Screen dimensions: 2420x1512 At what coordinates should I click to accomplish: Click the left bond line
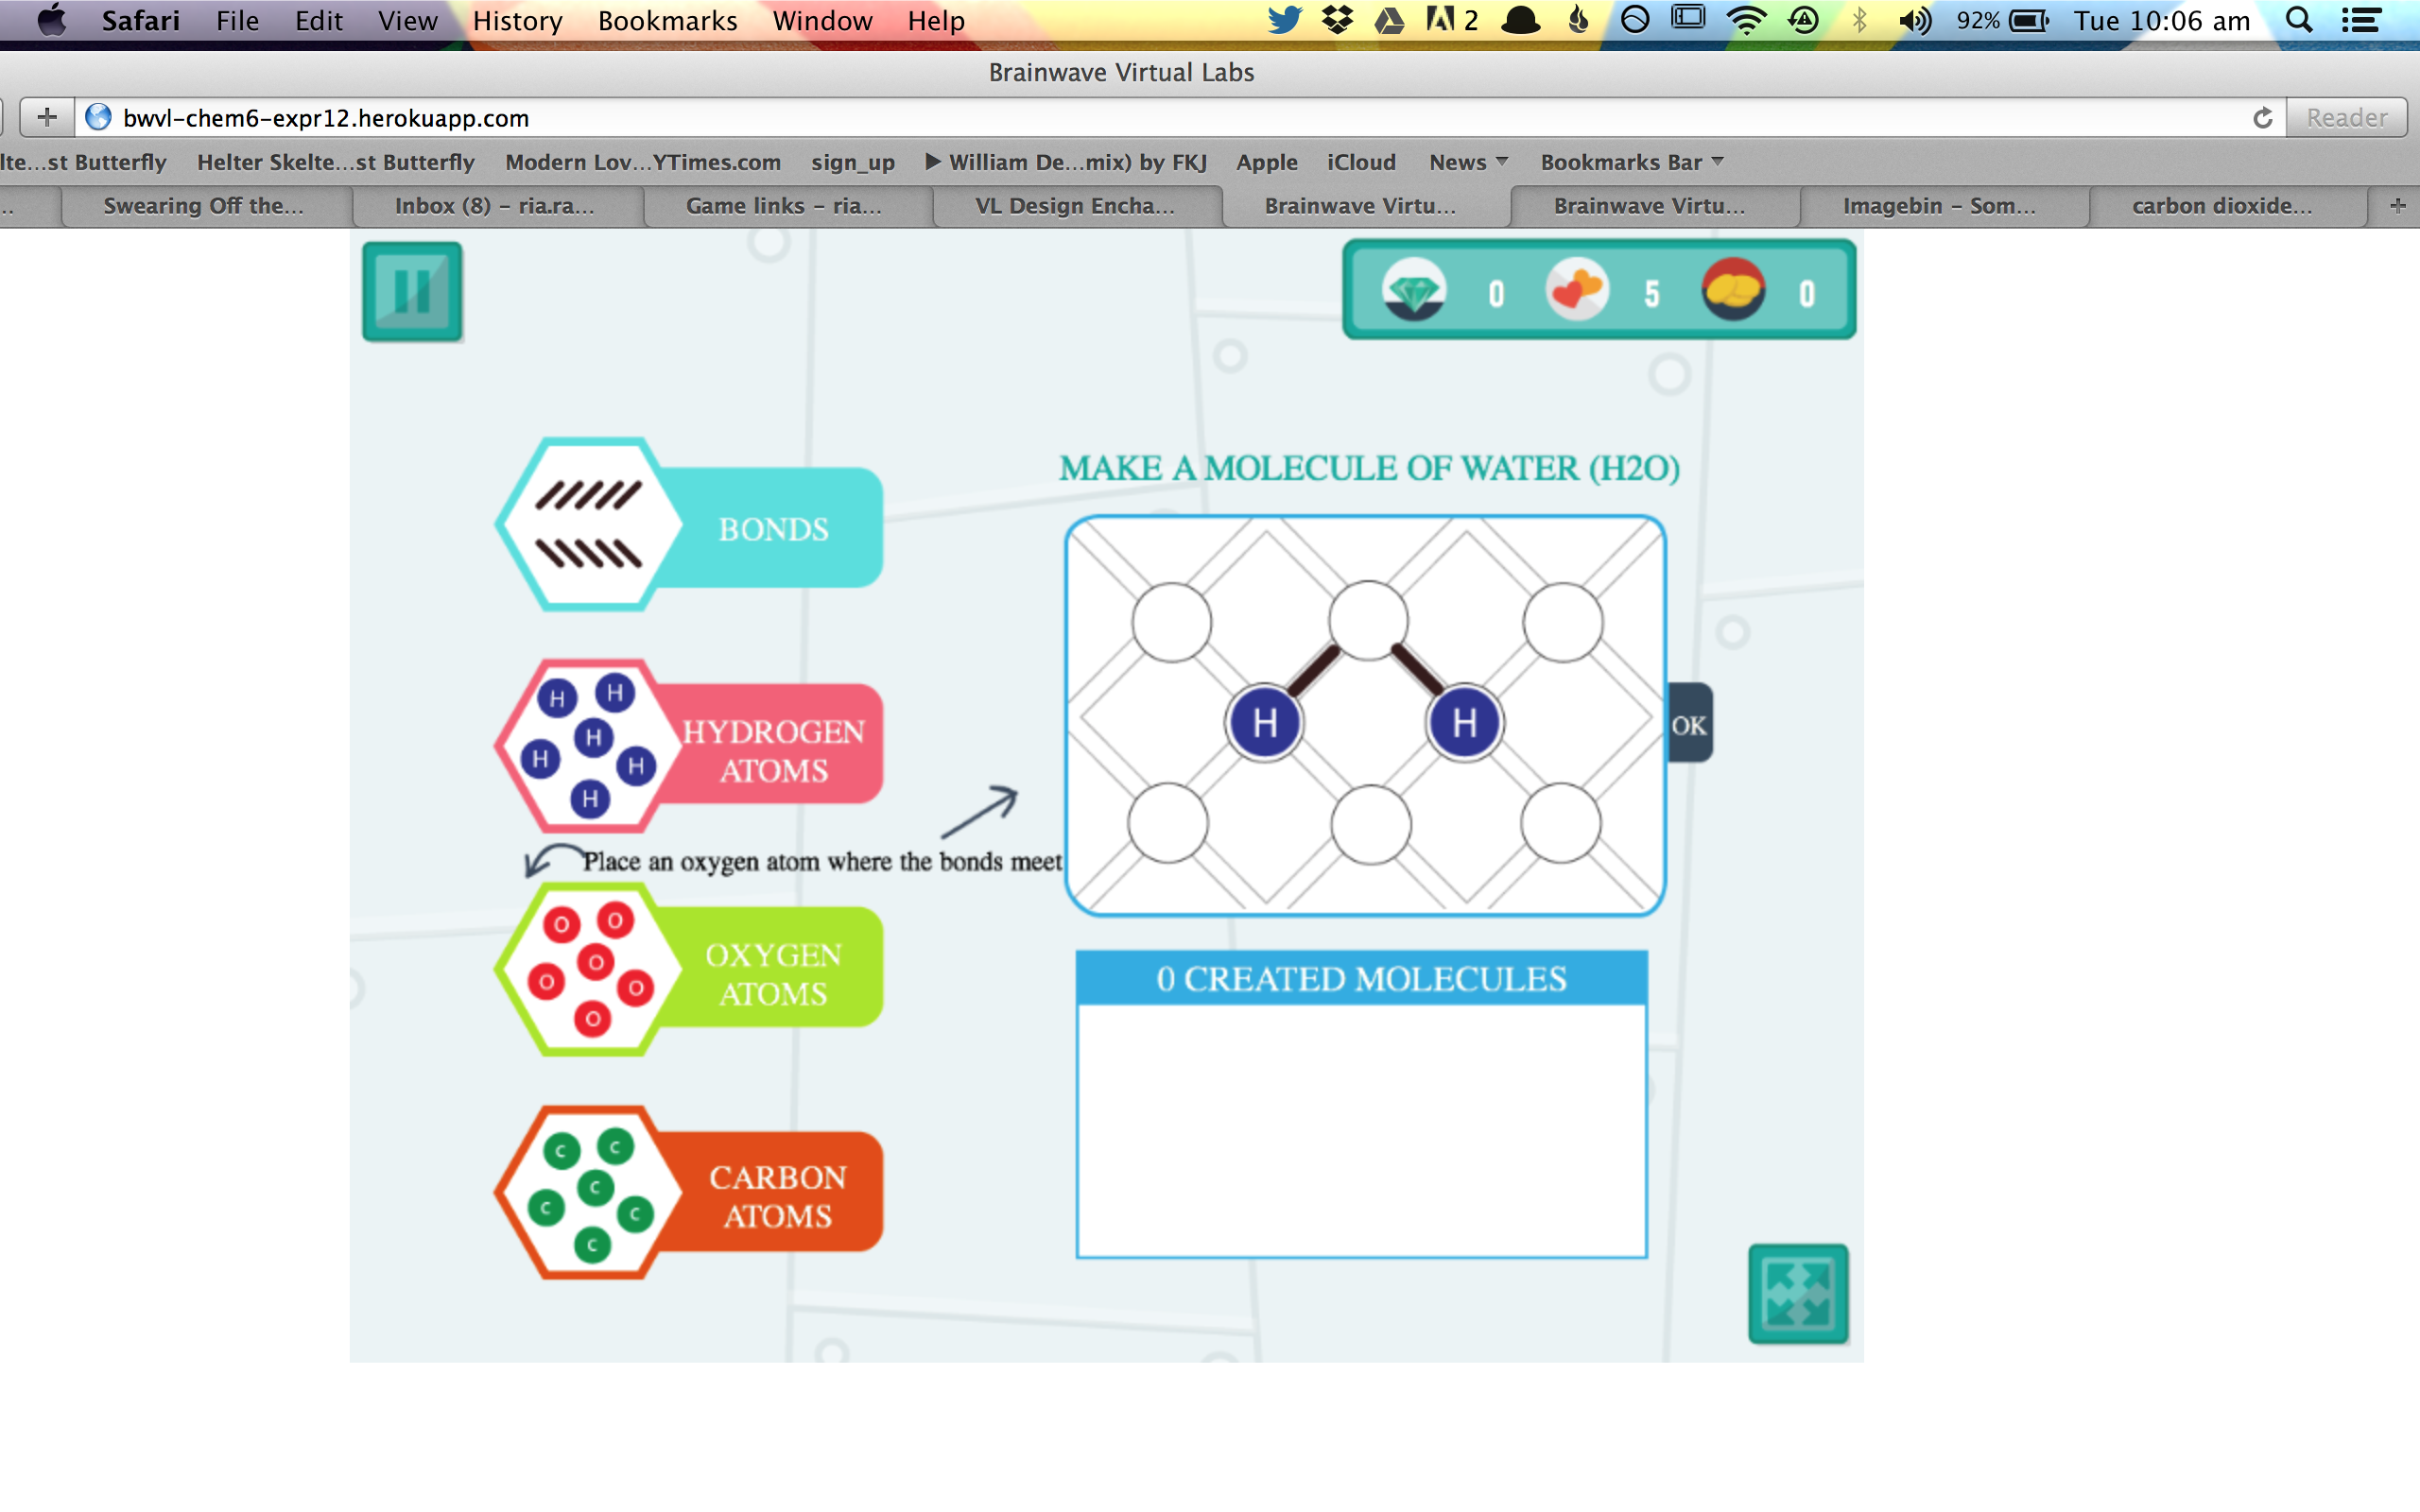[x=1313, y=671]
